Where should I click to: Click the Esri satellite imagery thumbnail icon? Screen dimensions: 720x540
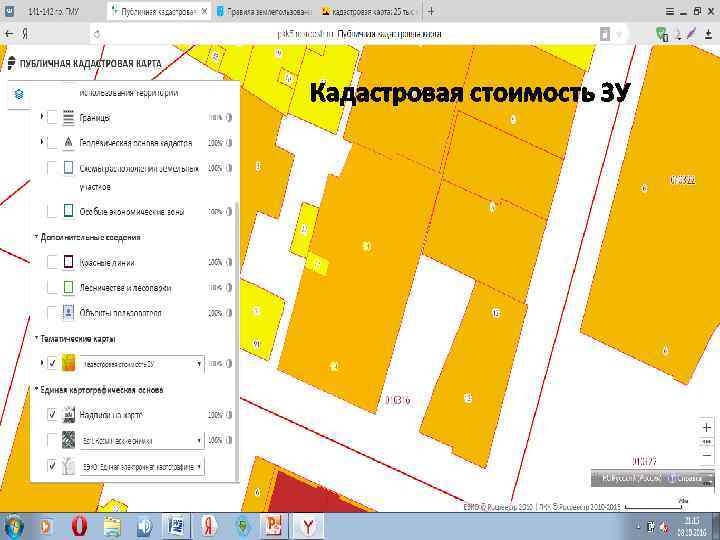coord(68,440)
